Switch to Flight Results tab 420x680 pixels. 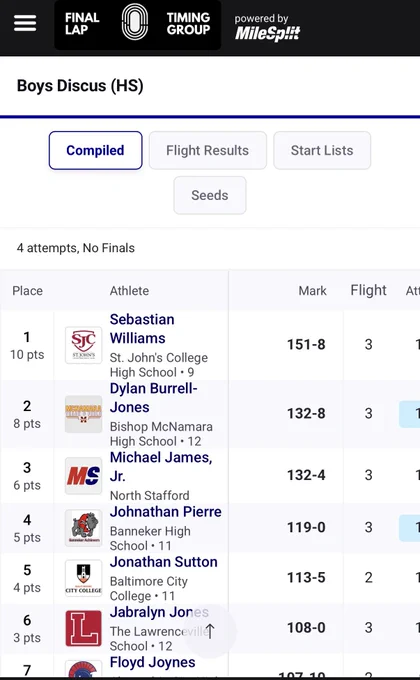(207, 150)
